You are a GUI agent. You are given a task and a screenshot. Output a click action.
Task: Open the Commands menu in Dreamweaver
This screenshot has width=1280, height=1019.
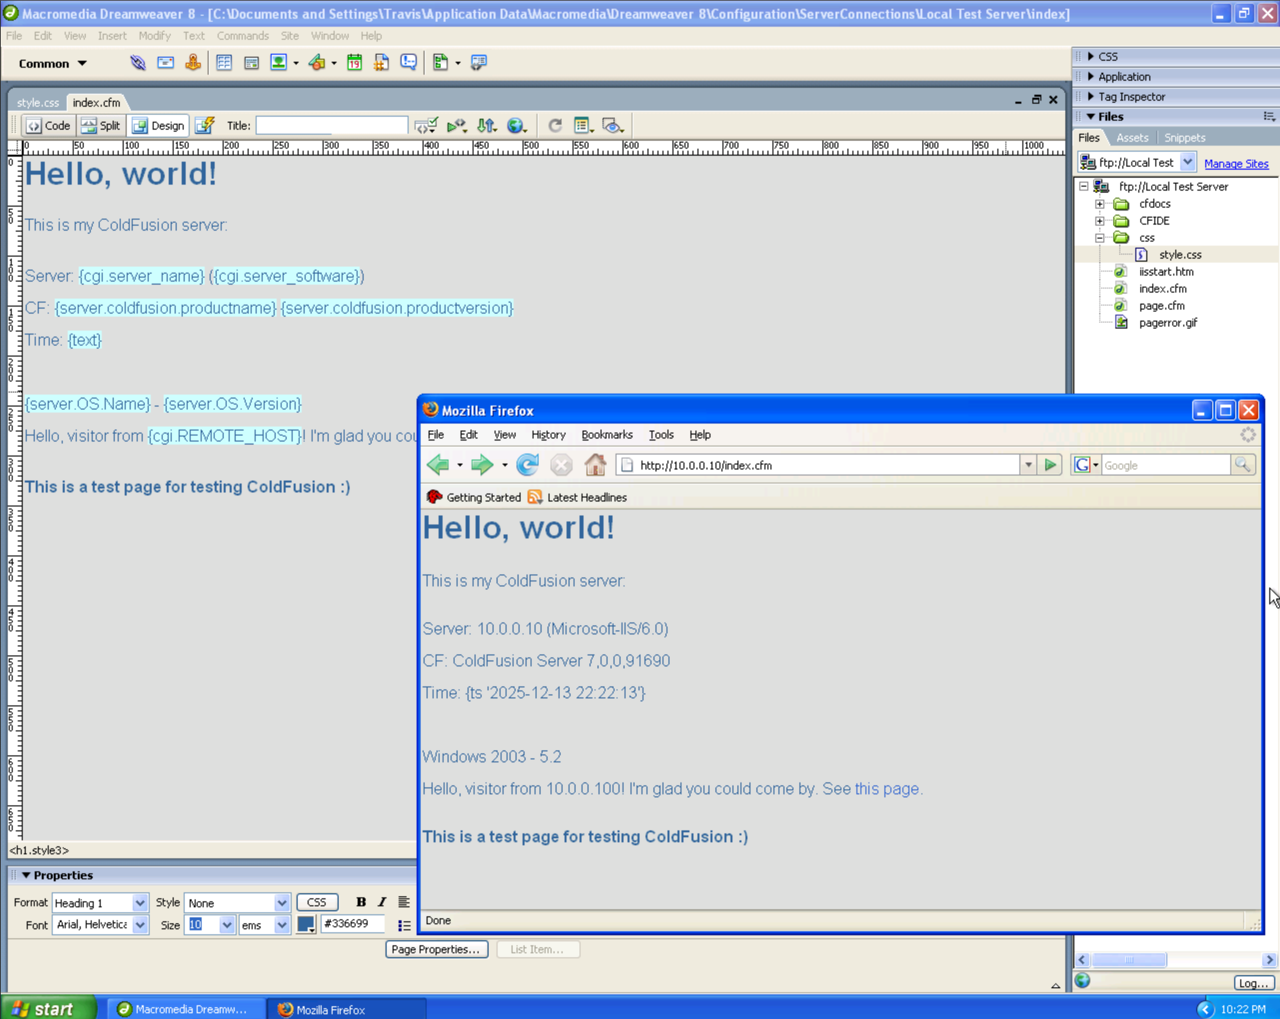[242, 35]
